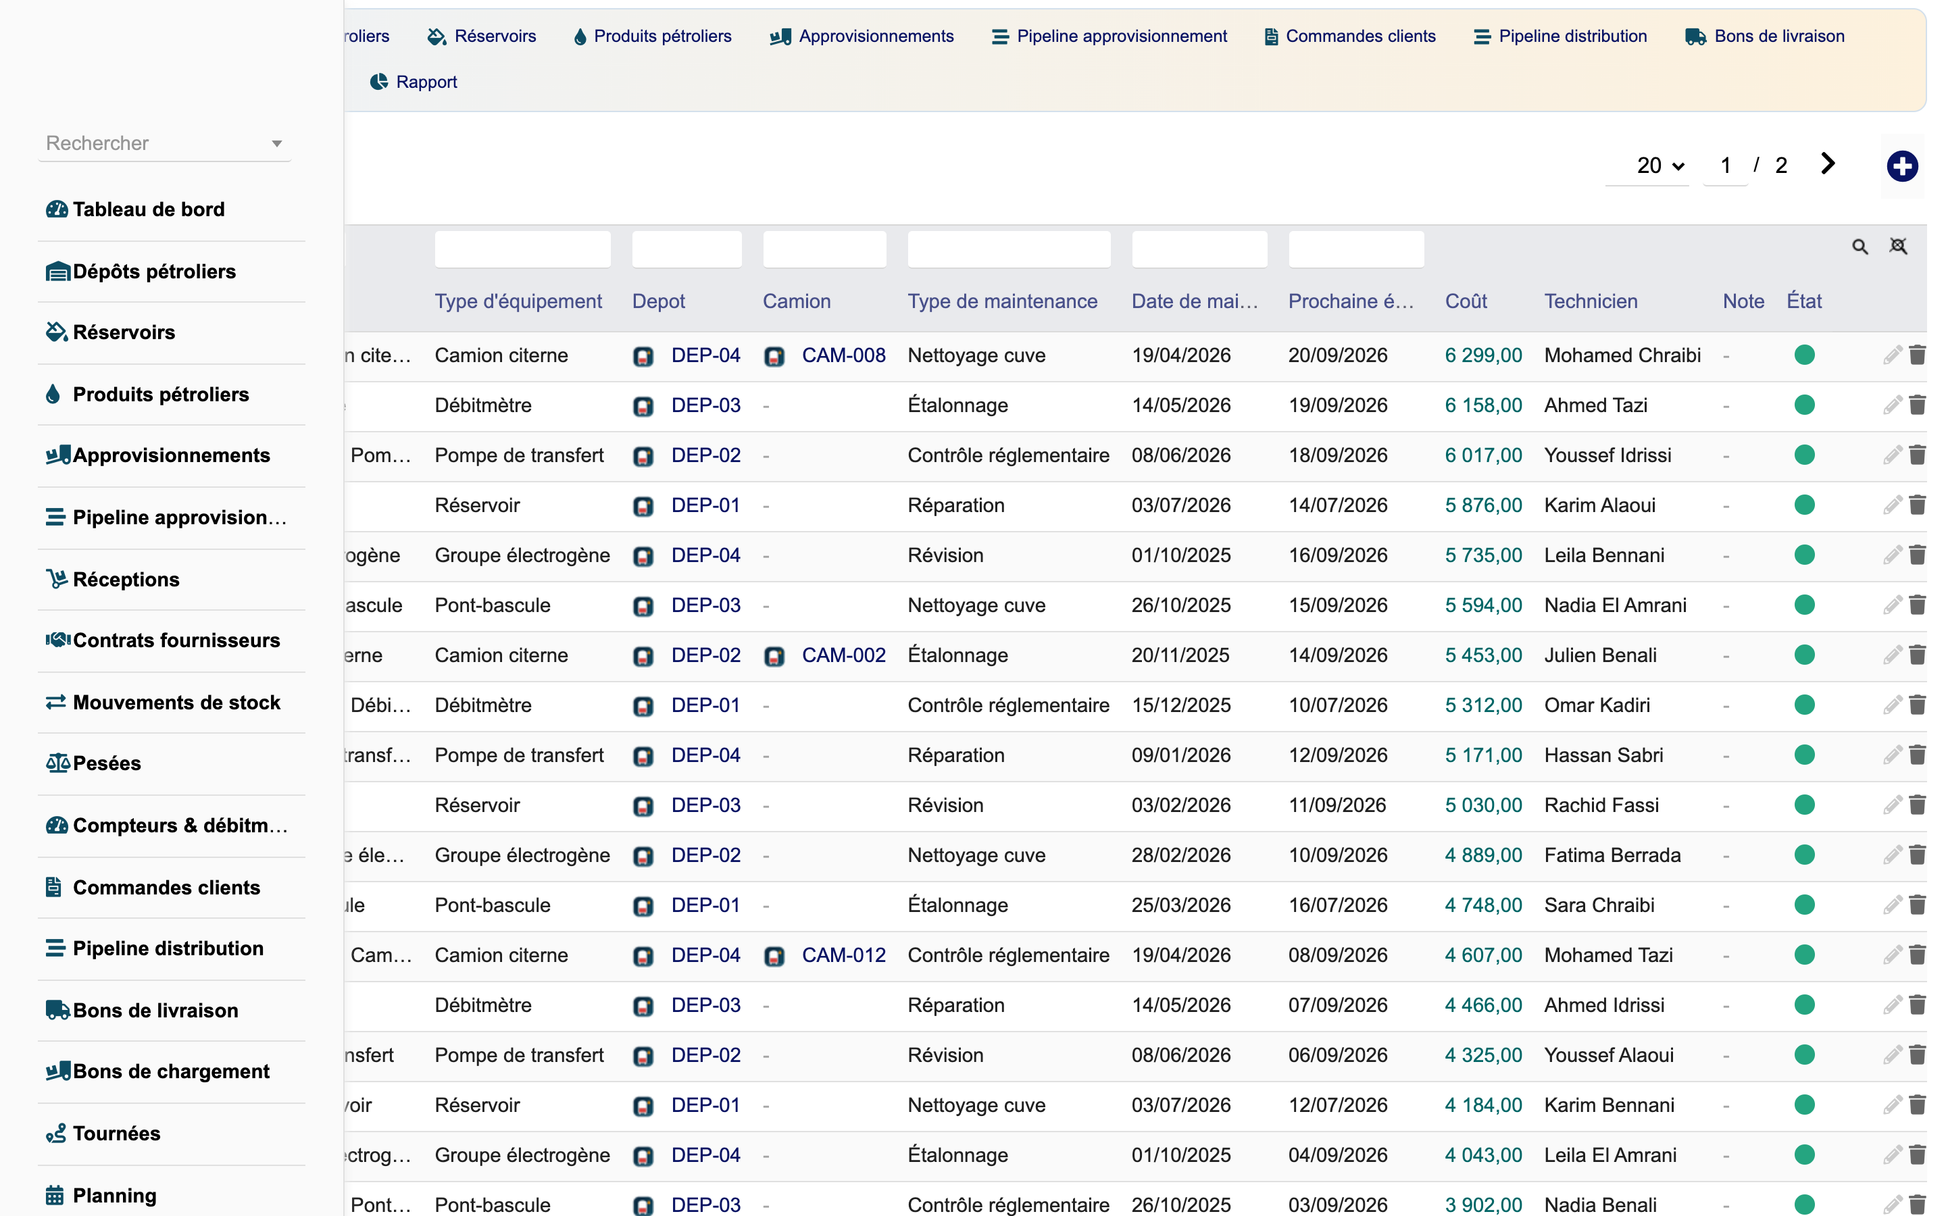Sort by Coût column header
The width and height of the screenshot is (1946, 1216).
click(1466, 301)
